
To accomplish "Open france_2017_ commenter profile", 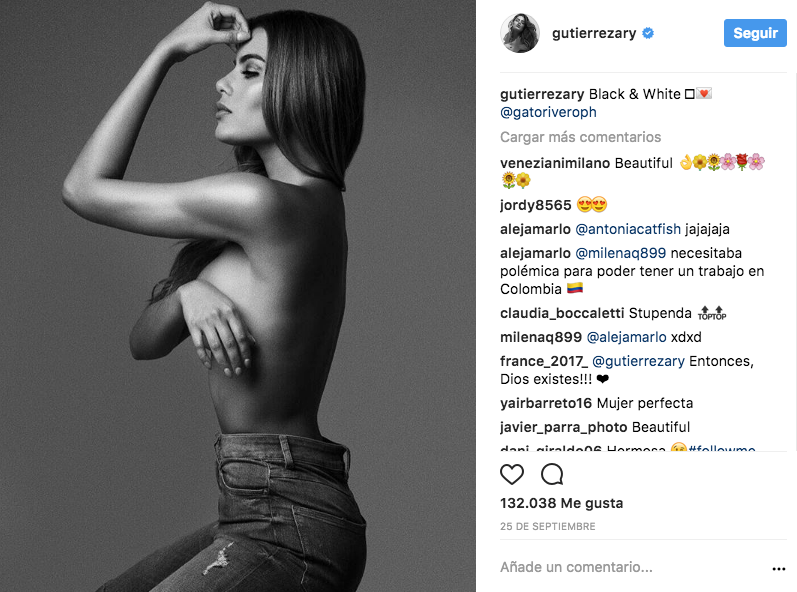I will (544, 361).
